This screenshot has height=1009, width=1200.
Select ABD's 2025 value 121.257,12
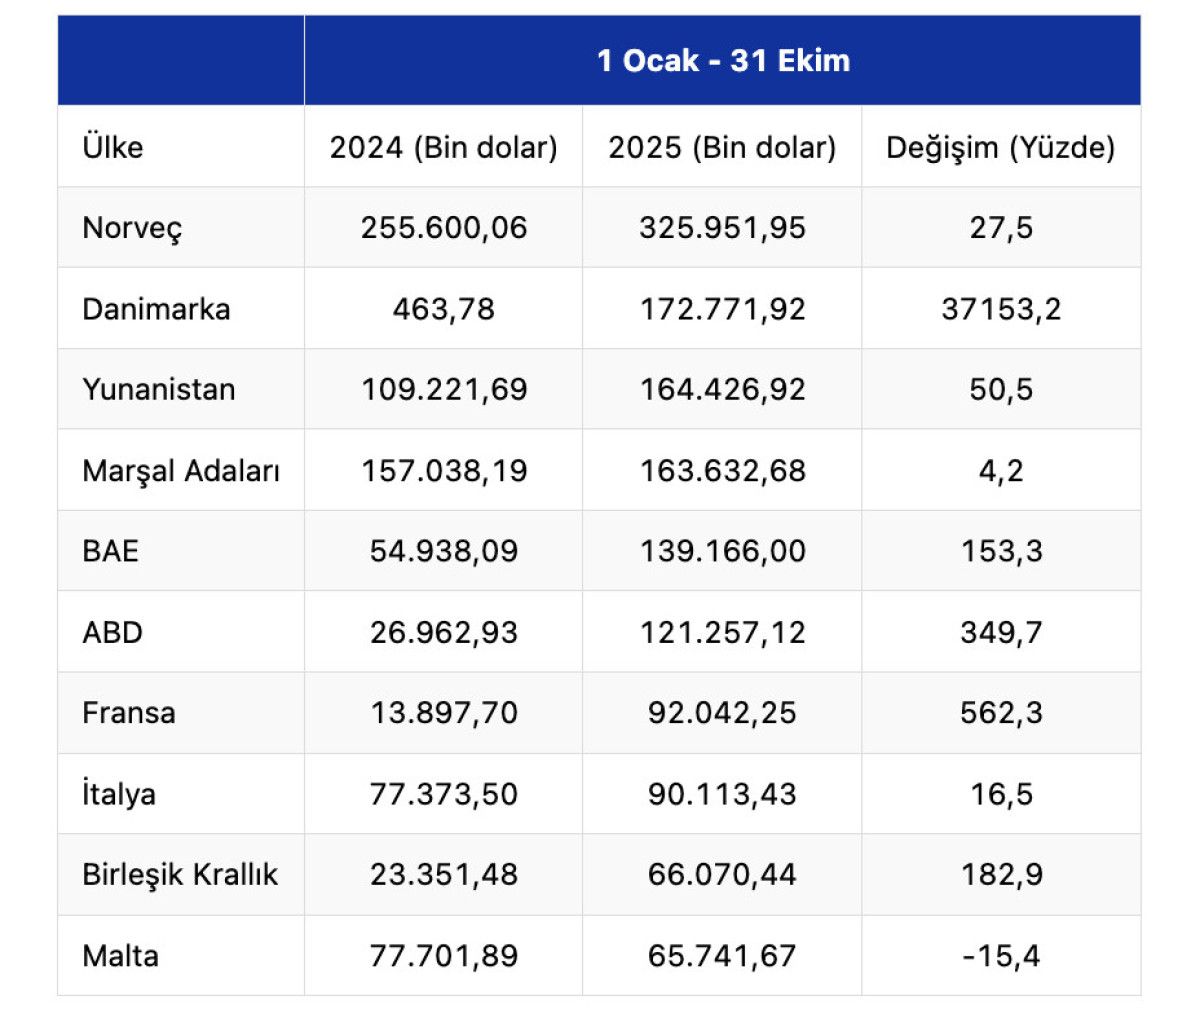point(722,632)
